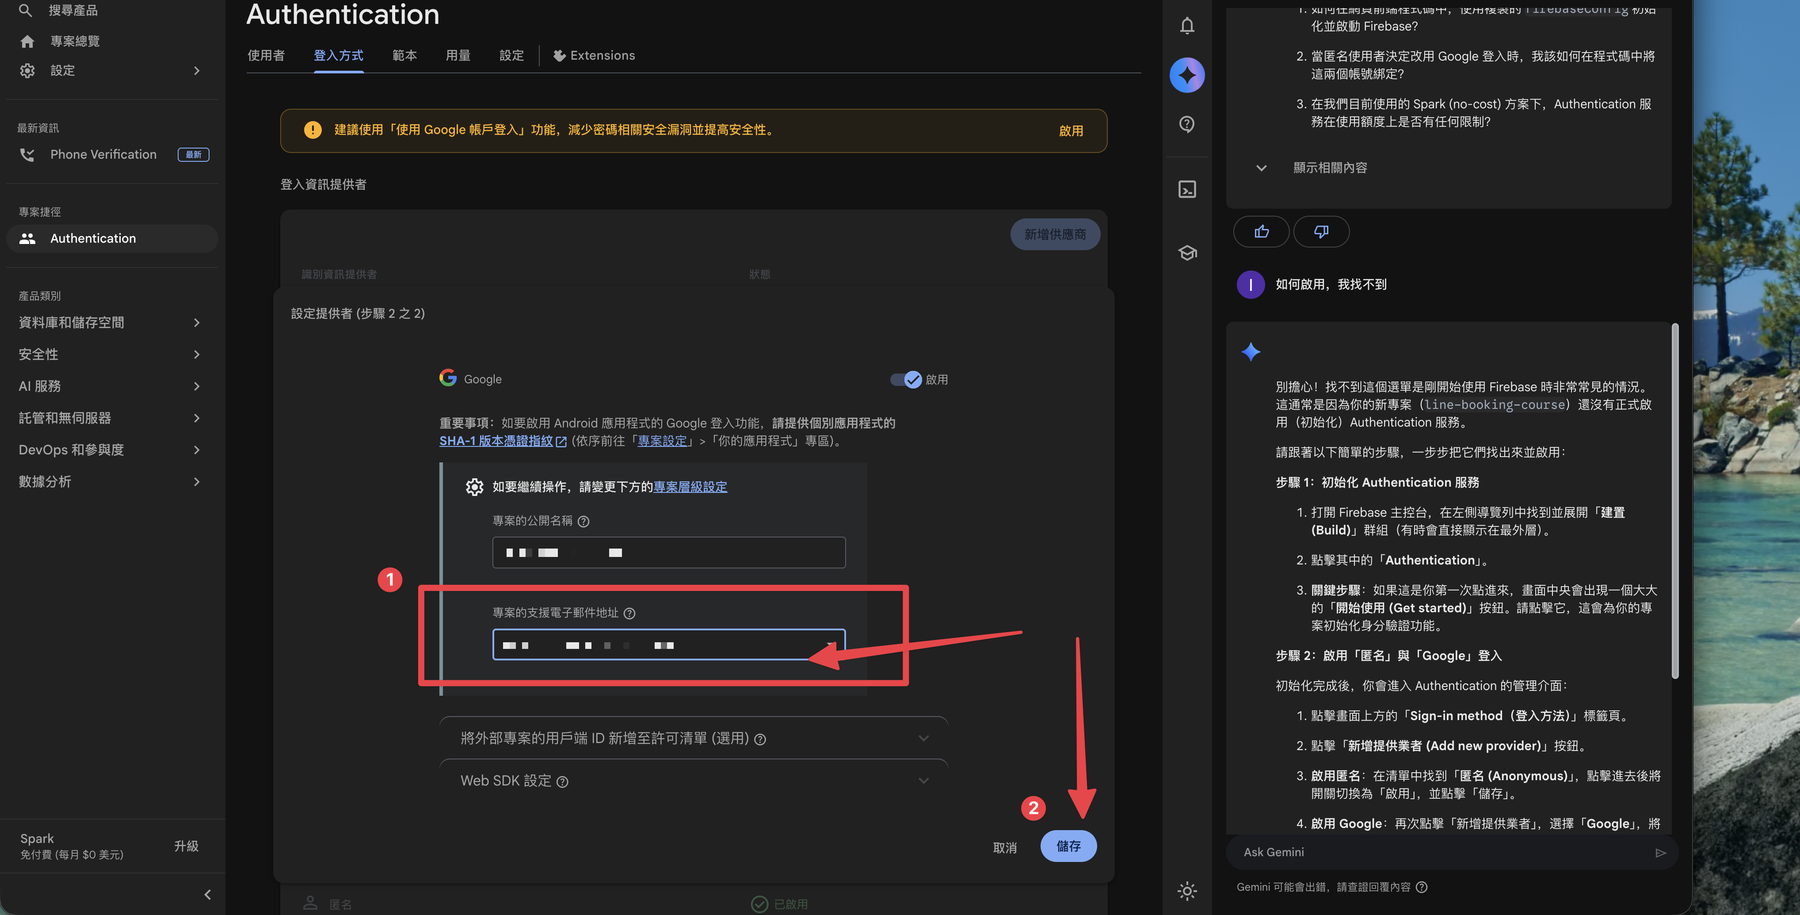Click 專案的公開名稱 input field
This screenshot has width=1800, height=915.
(669, 553)
